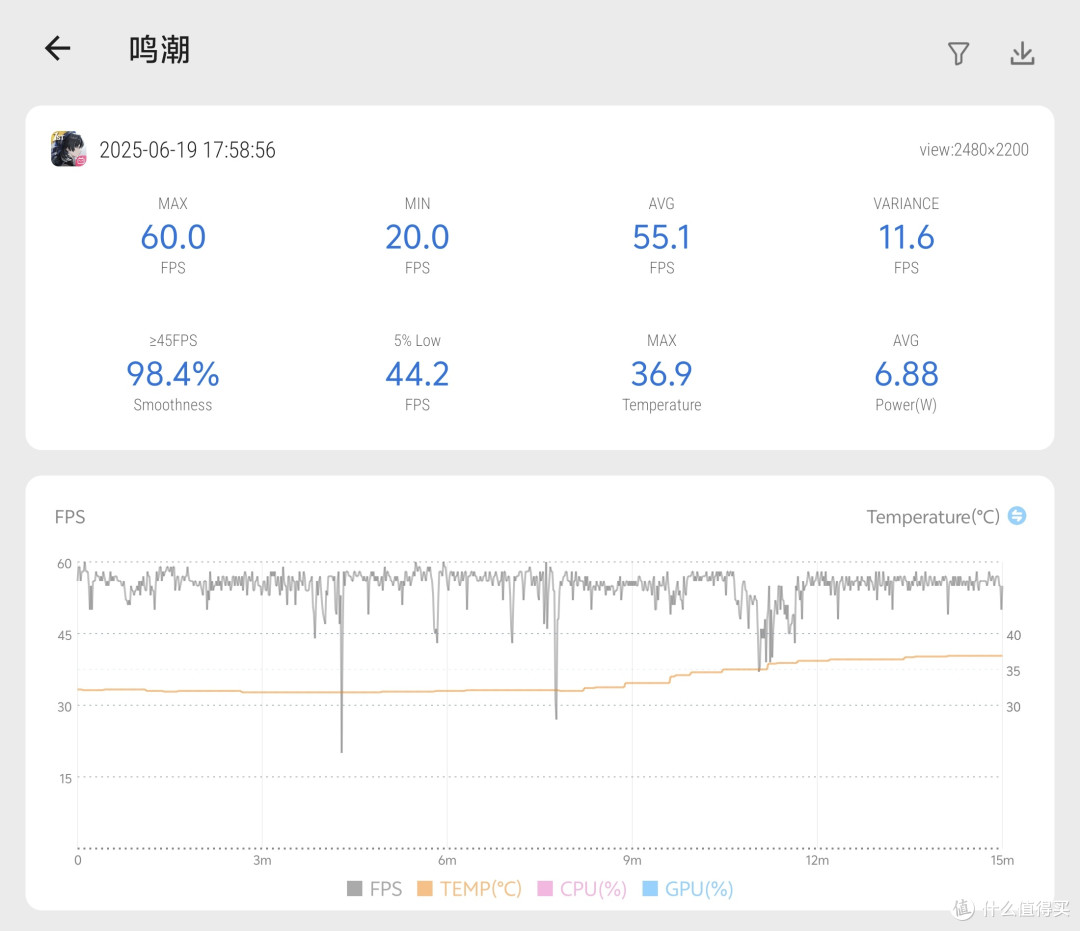Image resolution: width=1080 pixels, height=931 pixels.
Task: Click the max temperature value 36.9
Action: point(661,374)
